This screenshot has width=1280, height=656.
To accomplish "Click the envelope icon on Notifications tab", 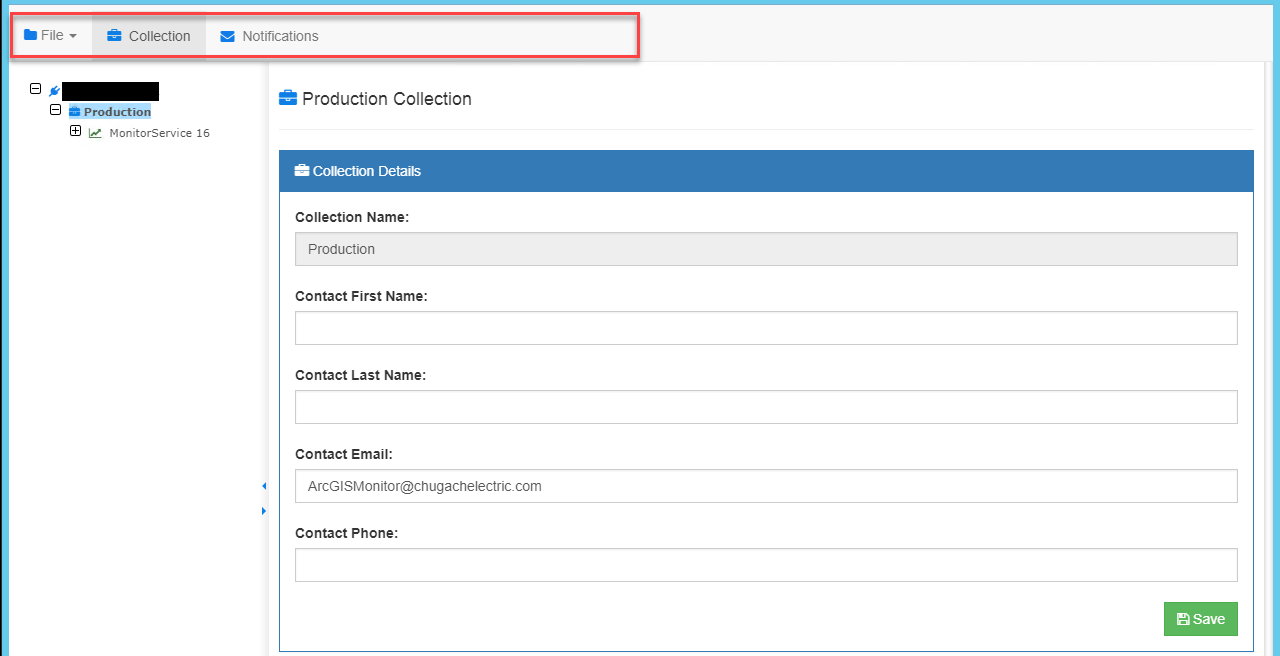I will (226, 36).
